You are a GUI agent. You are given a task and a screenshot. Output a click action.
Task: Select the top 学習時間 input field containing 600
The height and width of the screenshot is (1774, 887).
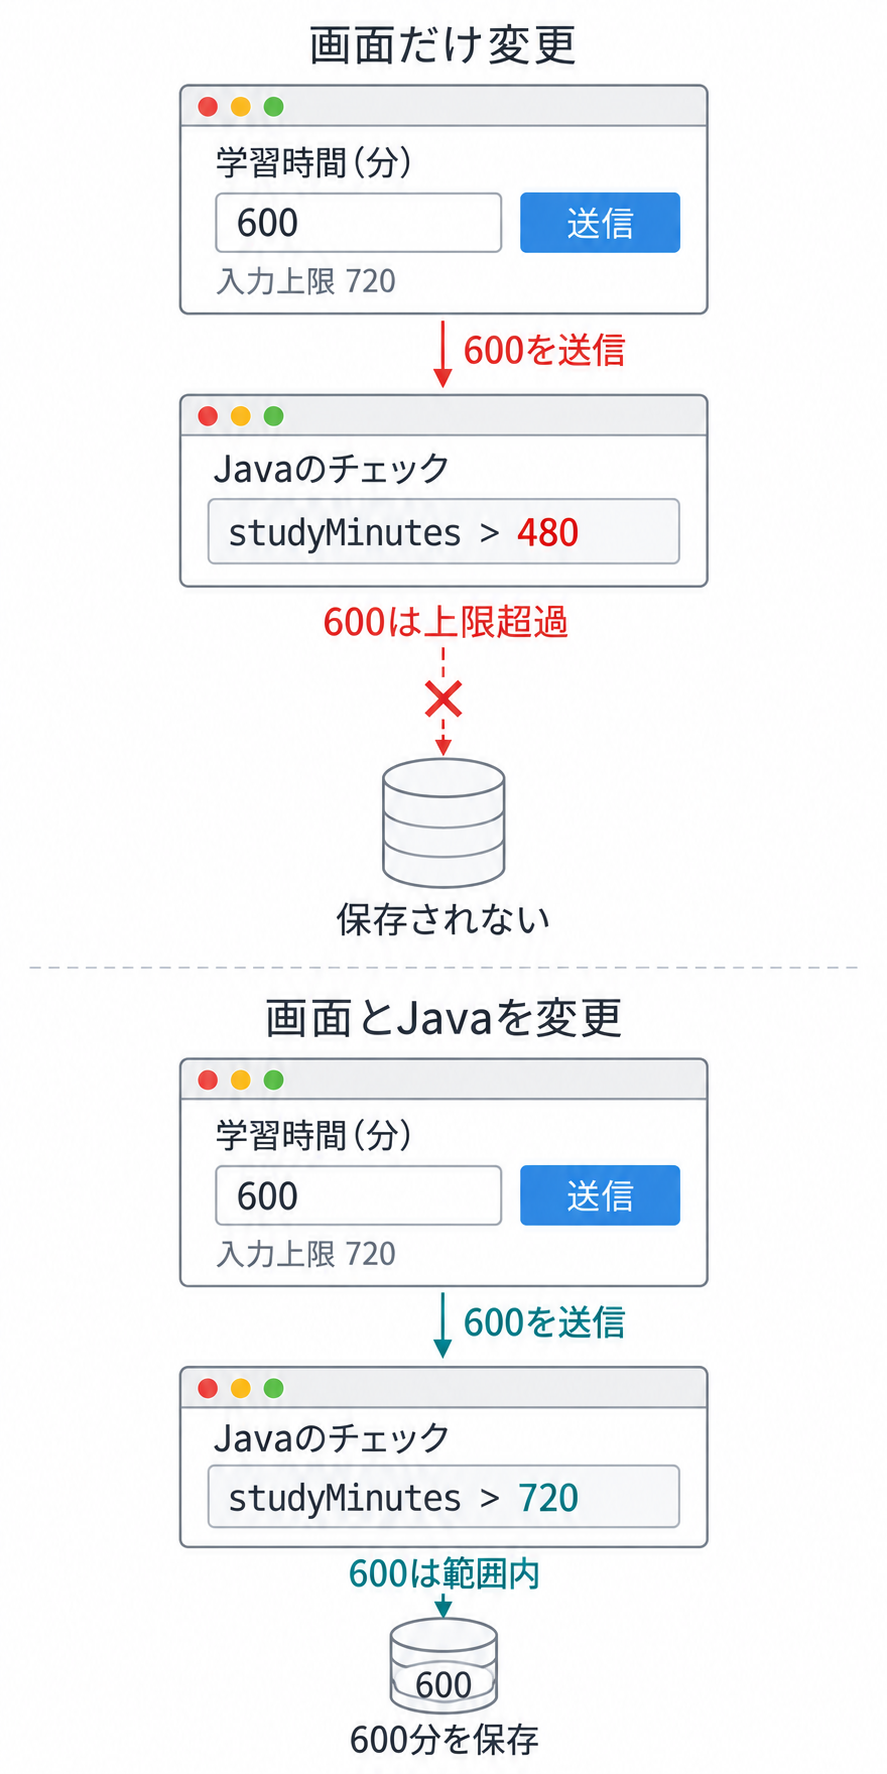pyautogui.click(x=358, y=222)
